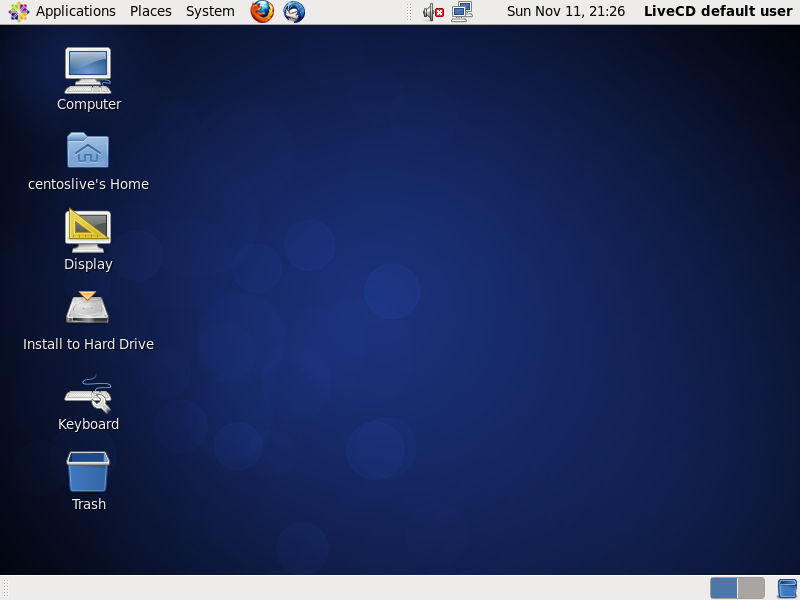800x600 pixels.
Task: Open the LiveCD default user menu
Action: click(718, 11)
